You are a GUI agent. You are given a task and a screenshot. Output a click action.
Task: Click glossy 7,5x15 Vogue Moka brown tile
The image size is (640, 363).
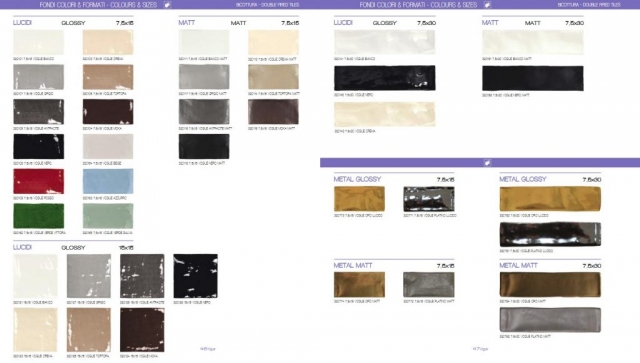[x=108, y=112]
